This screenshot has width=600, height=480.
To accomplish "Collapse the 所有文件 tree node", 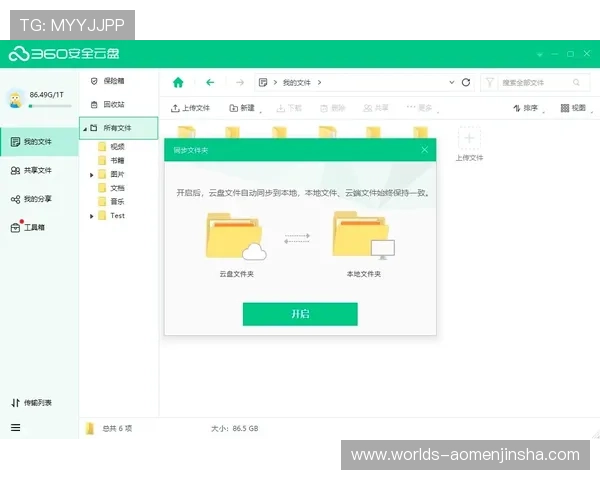I will [85, 129].
